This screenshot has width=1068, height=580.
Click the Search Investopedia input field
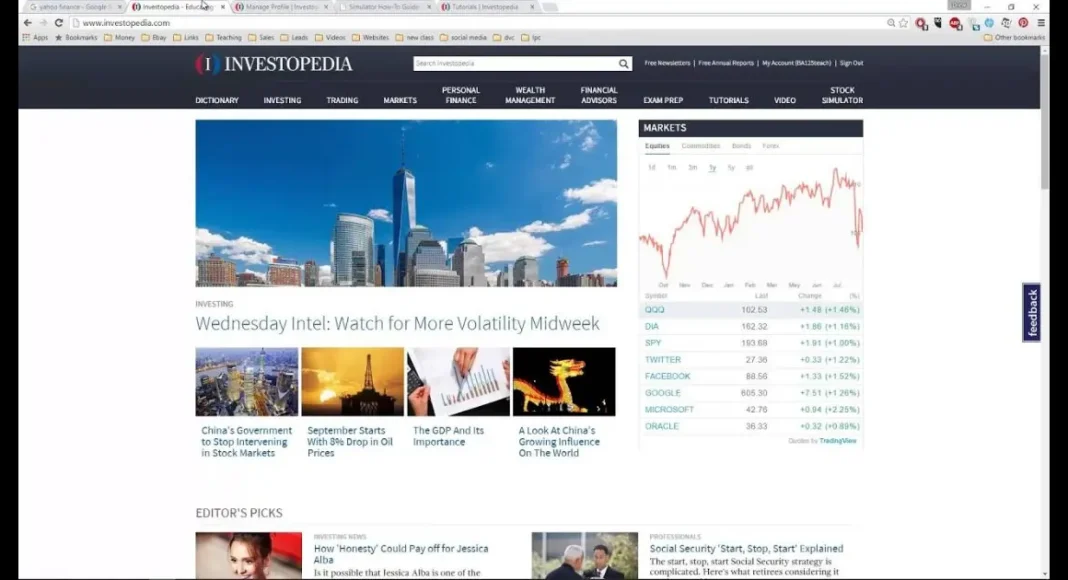515,63
